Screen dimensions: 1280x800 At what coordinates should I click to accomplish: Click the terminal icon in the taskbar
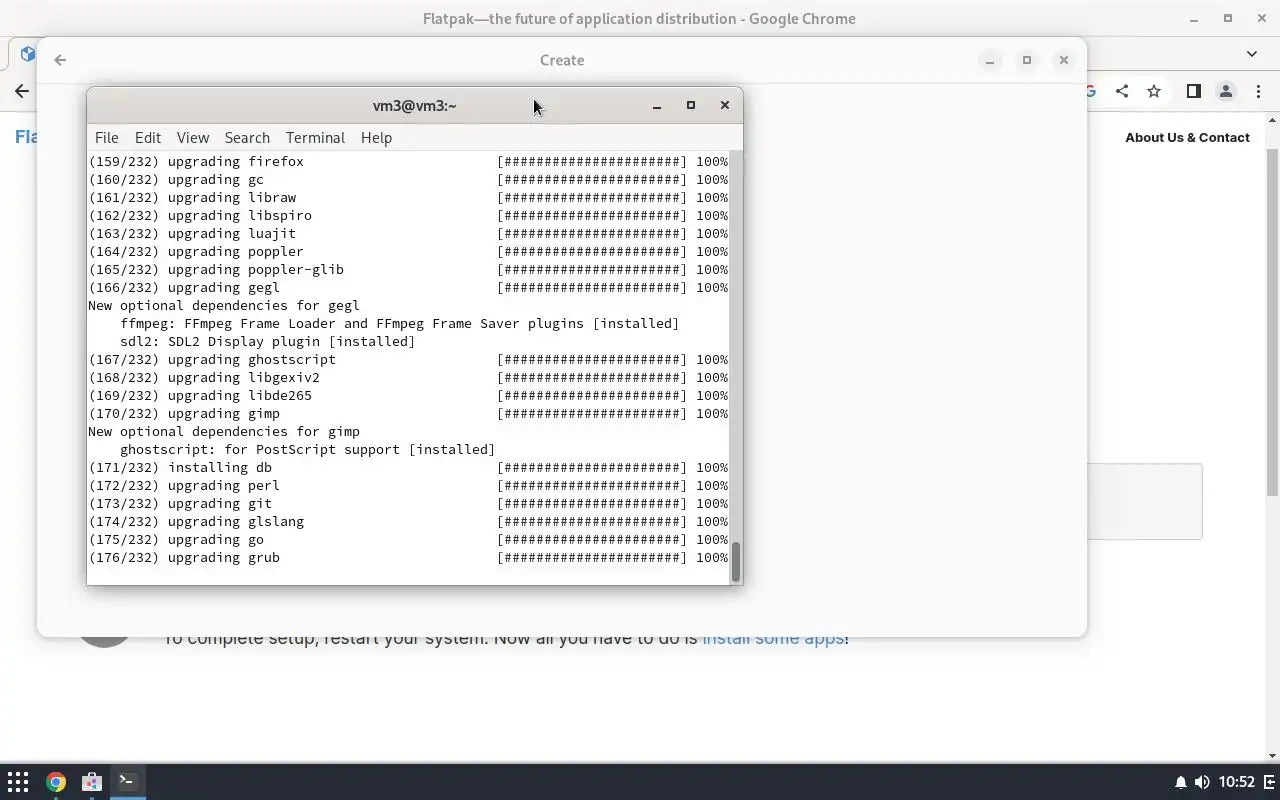[x=127, y=782]
